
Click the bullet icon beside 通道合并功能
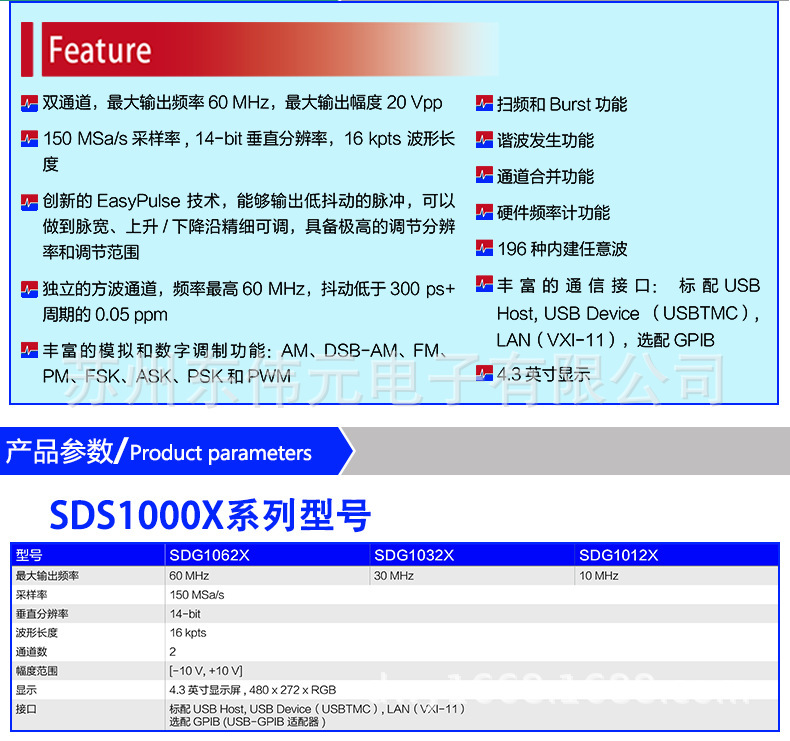484,175
